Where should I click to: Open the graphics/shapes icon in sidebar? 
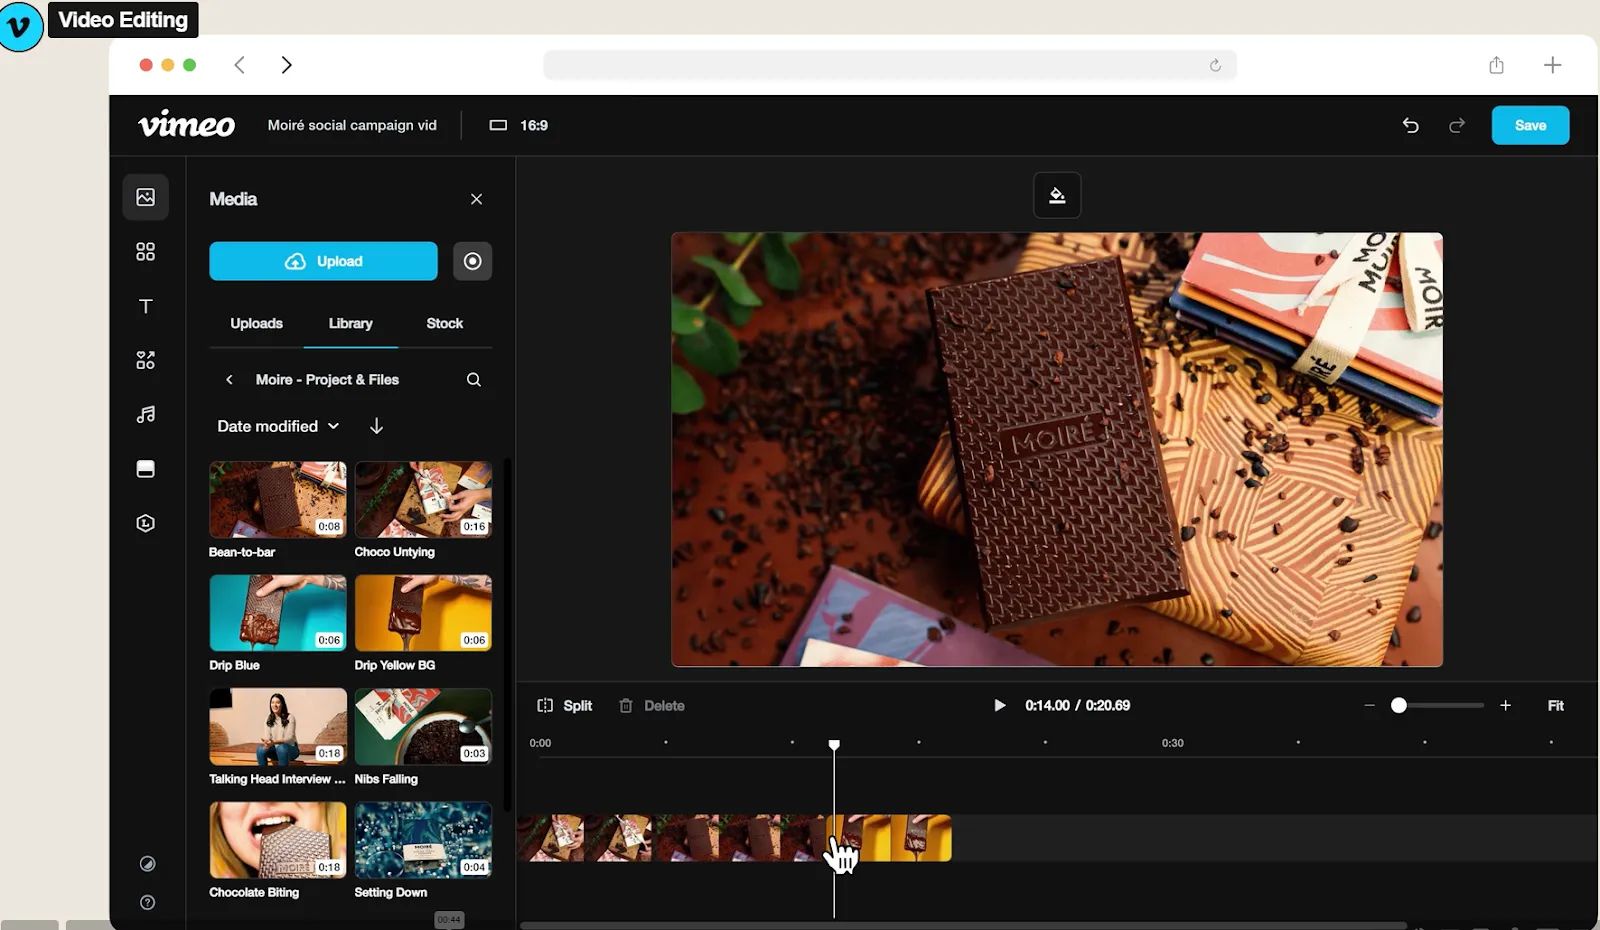146,360
